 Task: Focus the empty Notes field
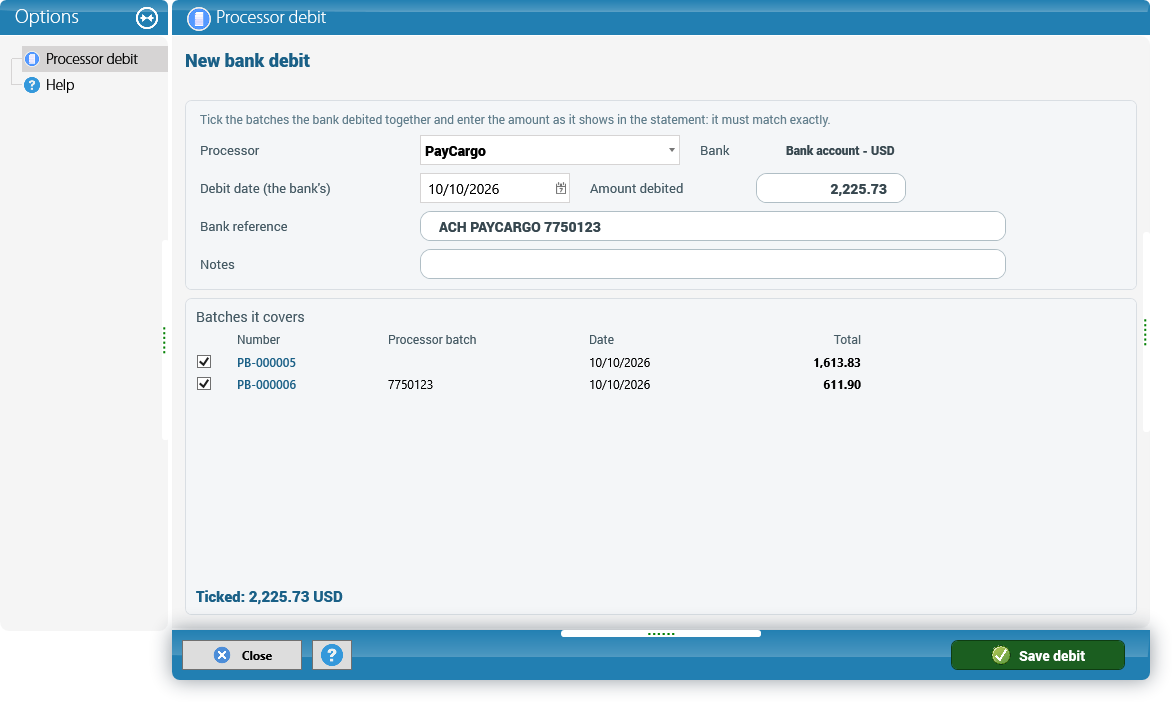712,264
